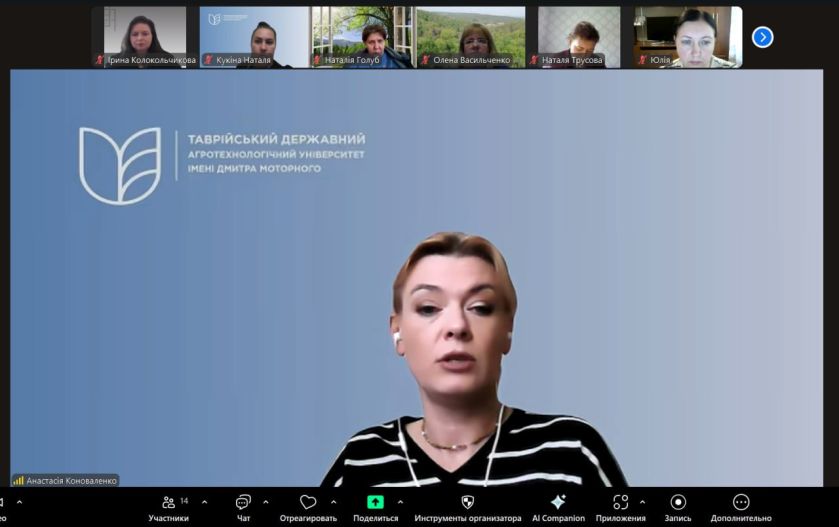Open the Дополнительно more options icon
Viewport: 839px width, 527px height.
pyautogui.click(x=741, y=502)
